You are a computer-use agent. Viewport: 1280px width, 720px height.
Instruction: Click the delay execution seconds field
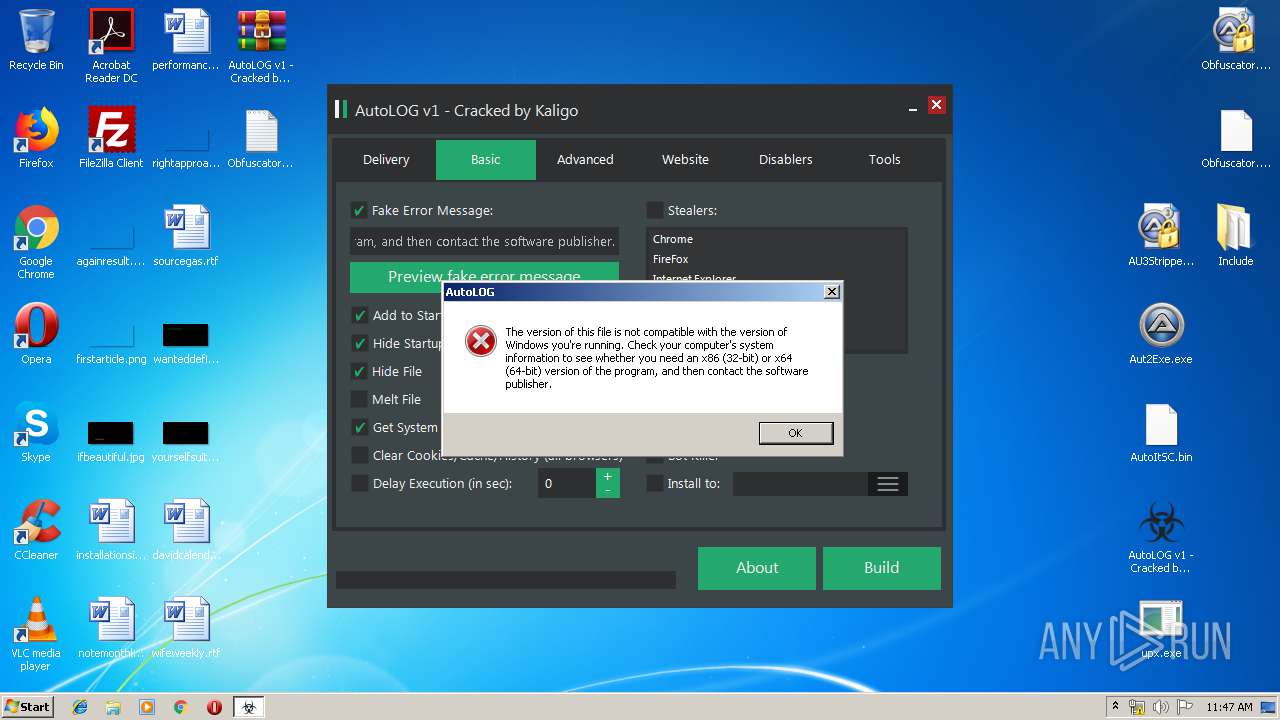[x=567, y=483]
